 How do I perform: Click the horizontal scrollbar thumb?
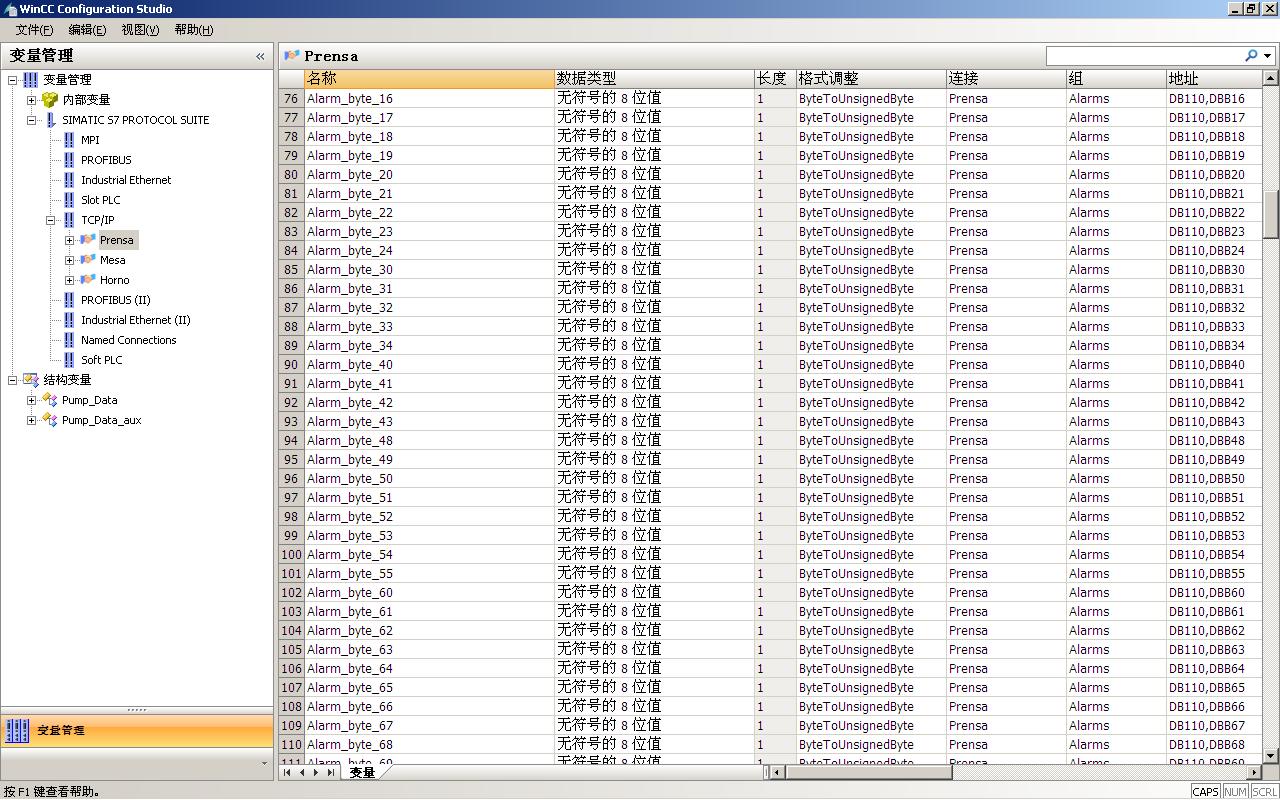point(868,772)
